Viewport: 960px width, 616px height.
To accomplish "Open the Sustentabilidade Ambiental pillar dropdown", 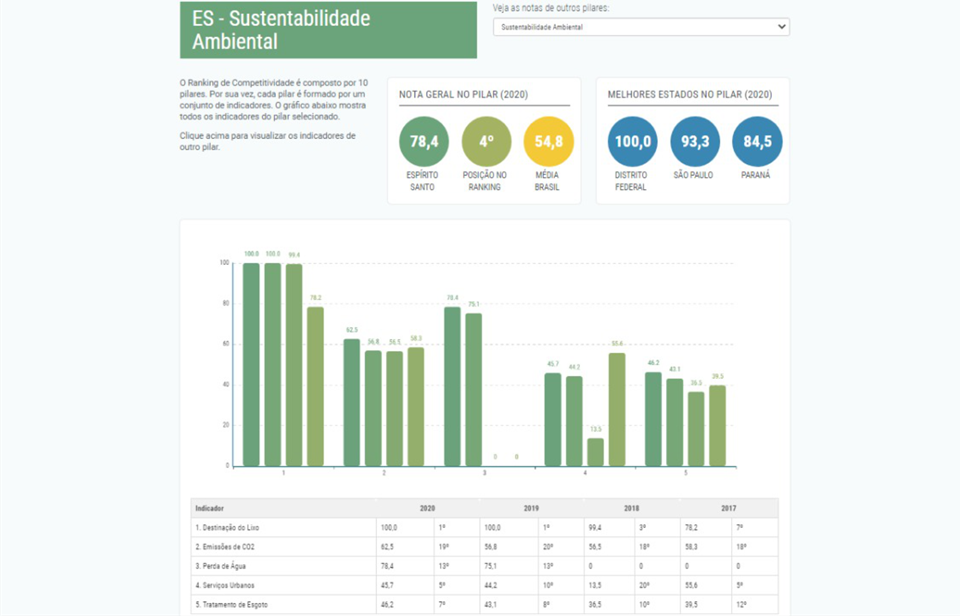I will point(641,27).
